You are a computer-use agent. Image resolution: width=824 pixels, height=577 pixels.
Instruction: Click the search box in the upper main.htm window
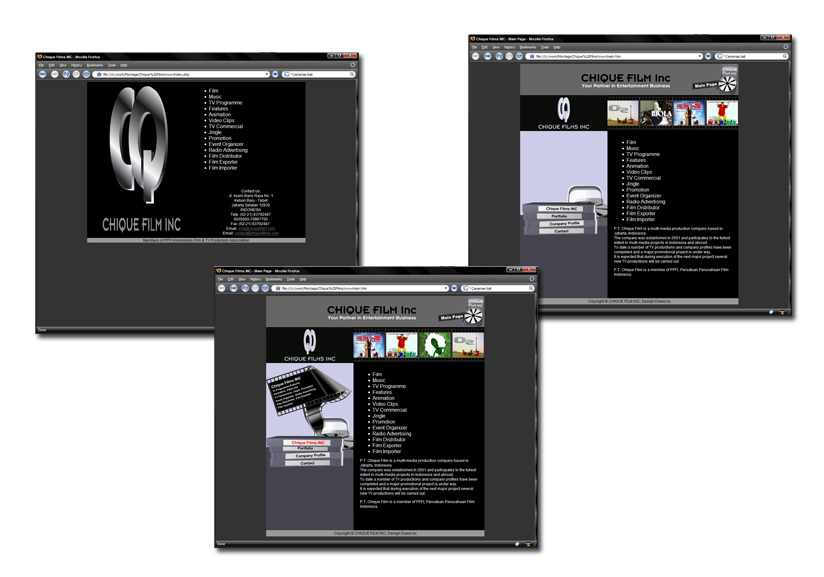pos(752,56)
